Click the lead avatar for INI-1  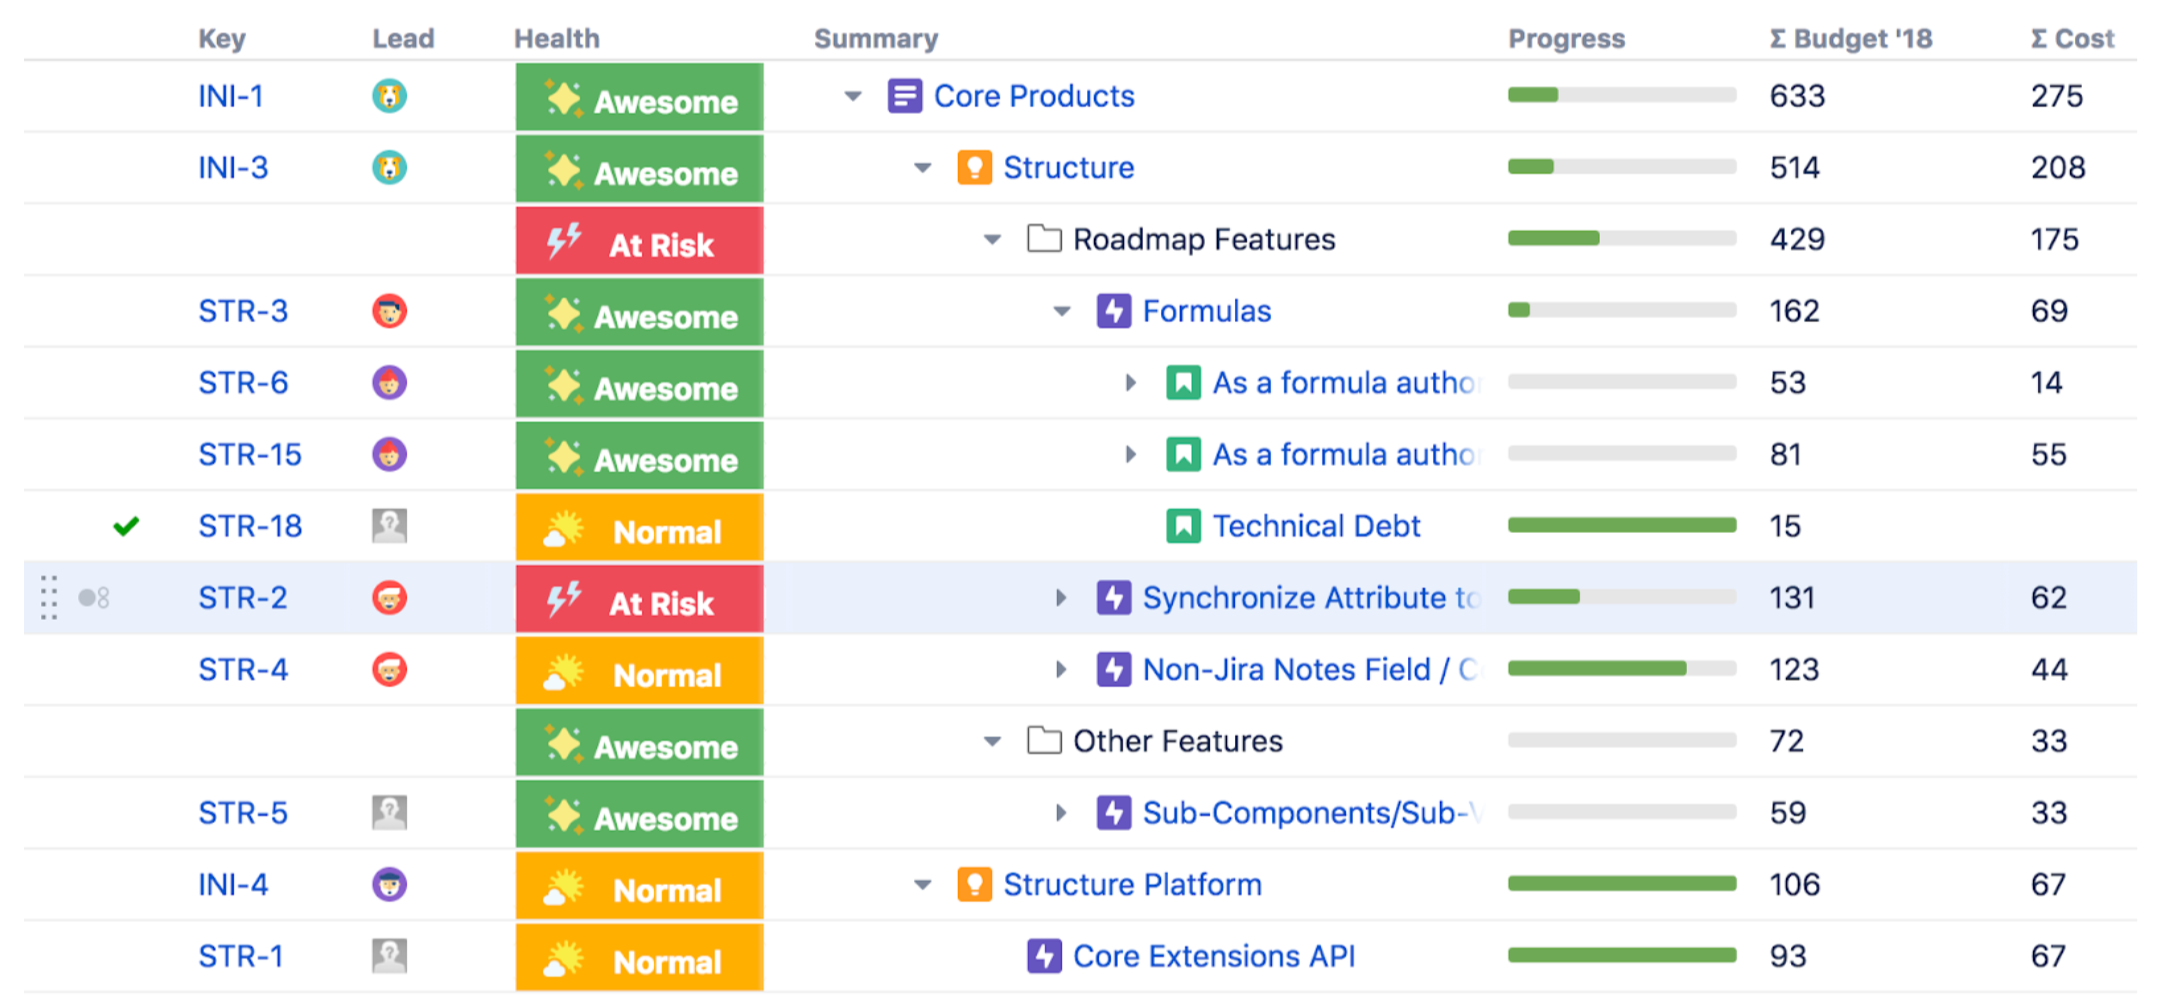coord(389,97)
